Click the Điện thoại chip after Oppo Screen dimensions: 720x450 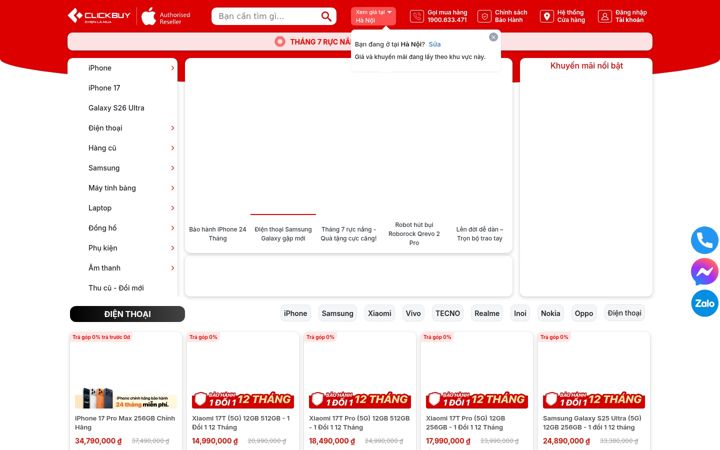click(624, 313)
